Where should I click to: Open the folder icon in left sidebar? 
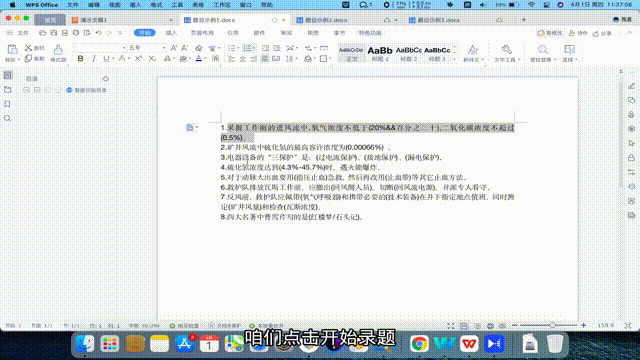[8, 89]
